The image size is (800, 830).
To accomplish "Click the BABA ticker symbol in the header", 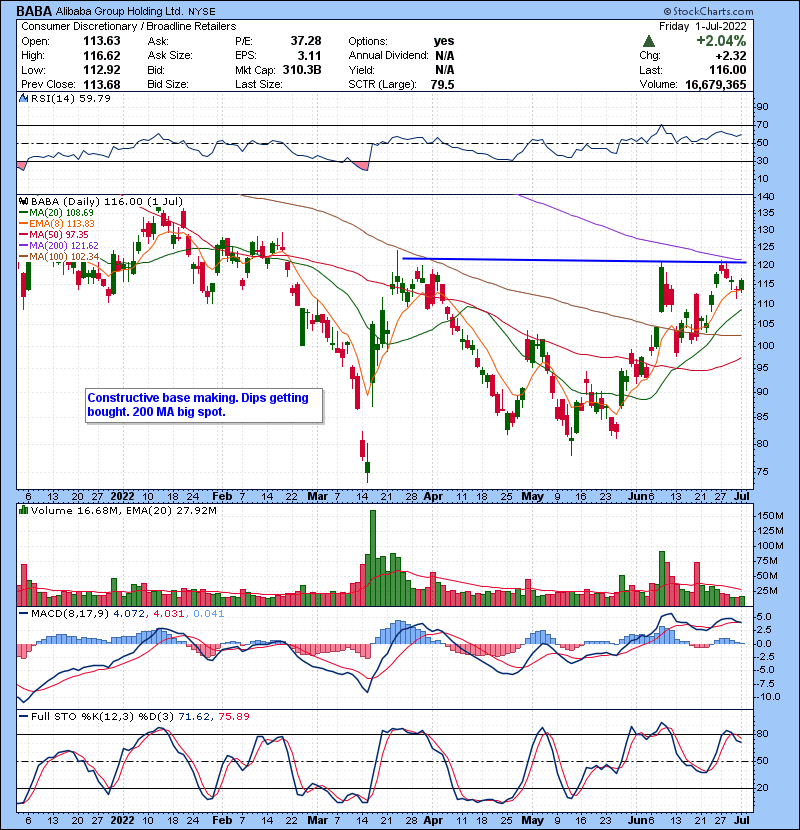I will (x=34, y=11).
